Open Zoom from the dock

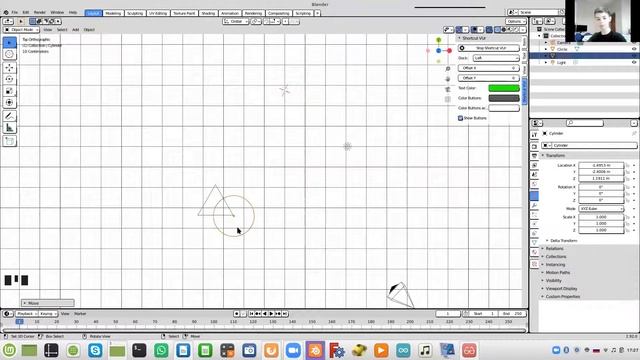[293, 350]
